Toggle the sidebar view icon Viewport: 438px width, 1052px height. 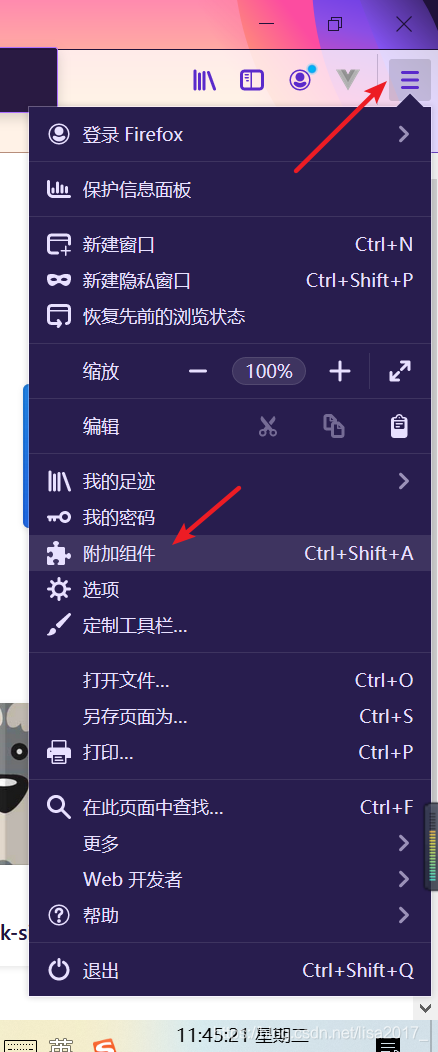(x=252, y=81)
